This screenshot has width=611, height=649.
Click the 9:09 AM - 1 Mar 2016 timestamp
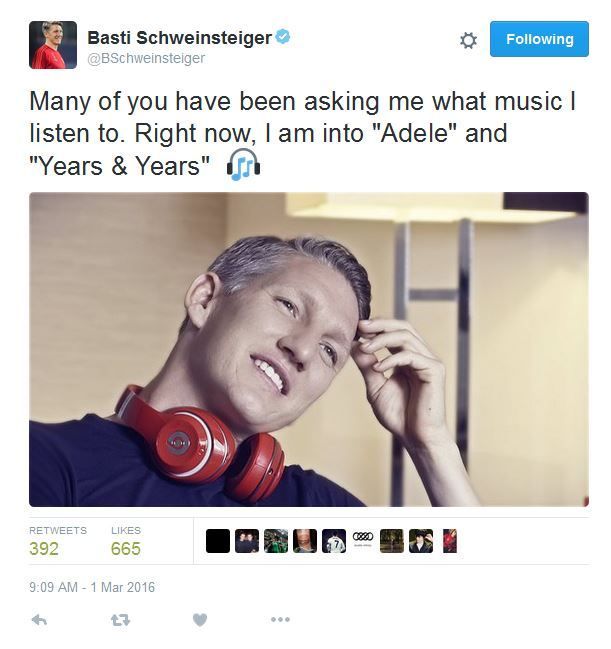coord(92,587)
